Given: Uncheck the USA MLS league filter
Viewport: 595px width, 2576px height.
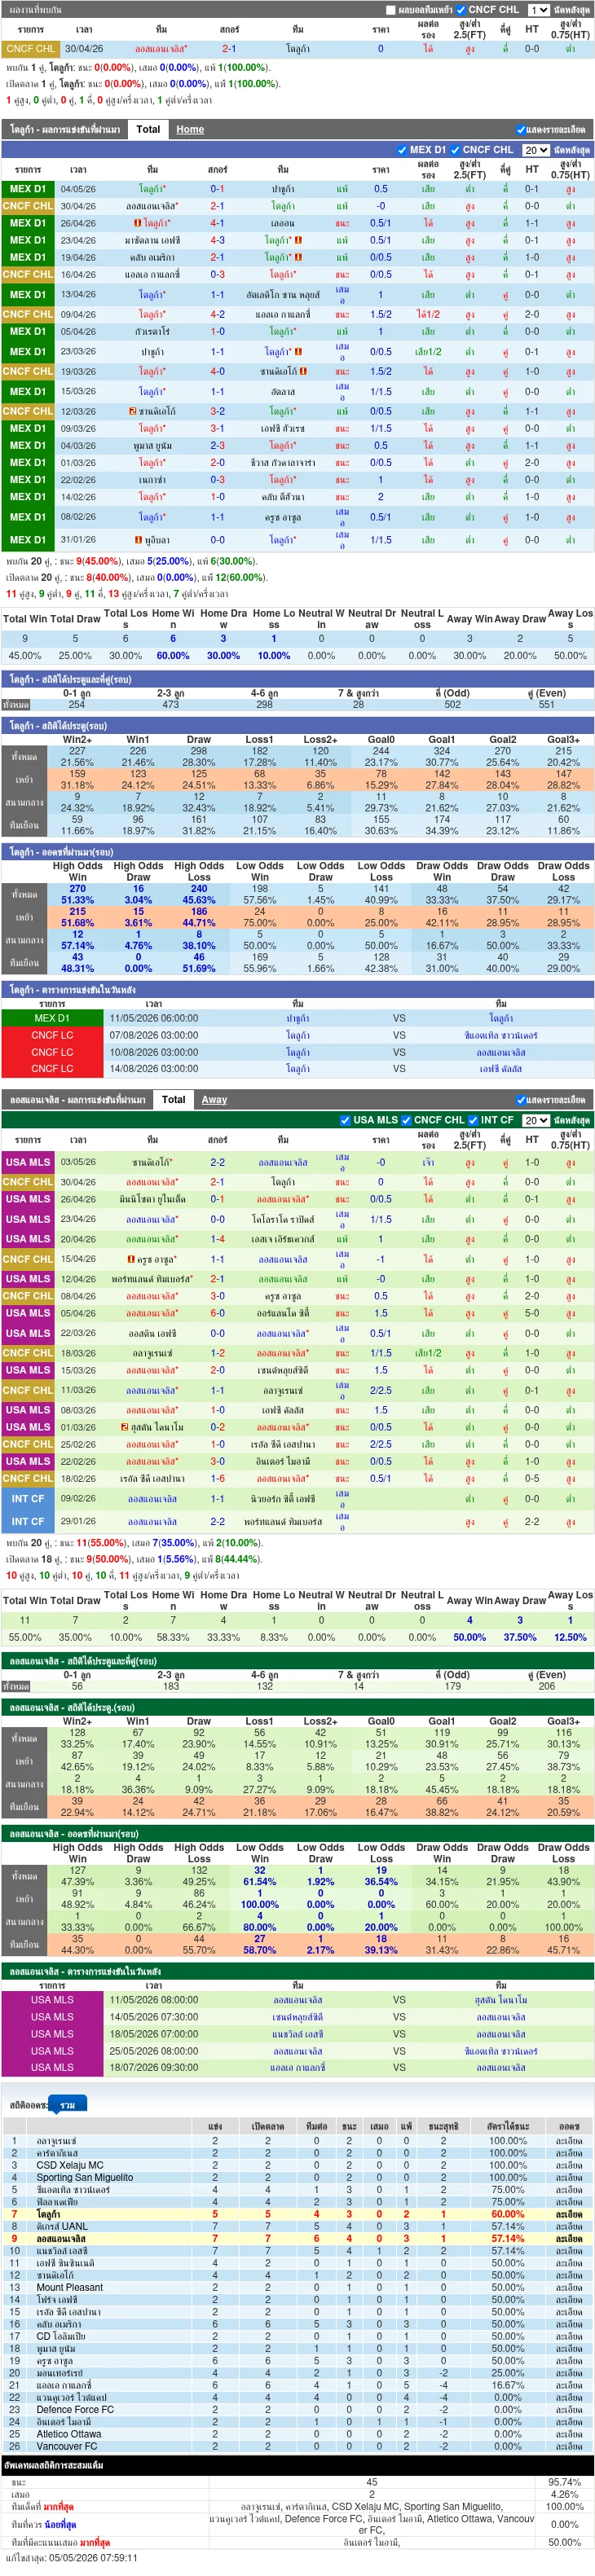Looking at the screenshot, I should pos(345,1120).
